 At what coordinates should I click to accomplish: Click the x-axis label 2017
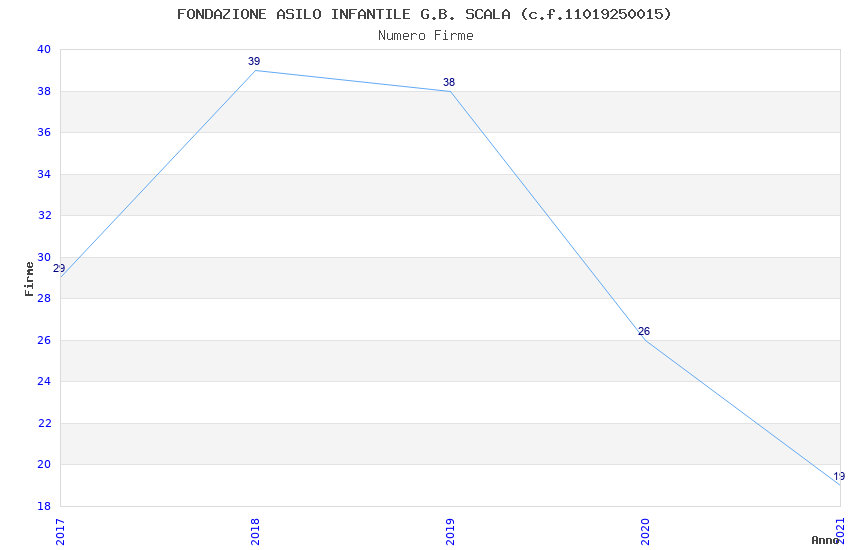pyautogui.click(x=60, y=532)
